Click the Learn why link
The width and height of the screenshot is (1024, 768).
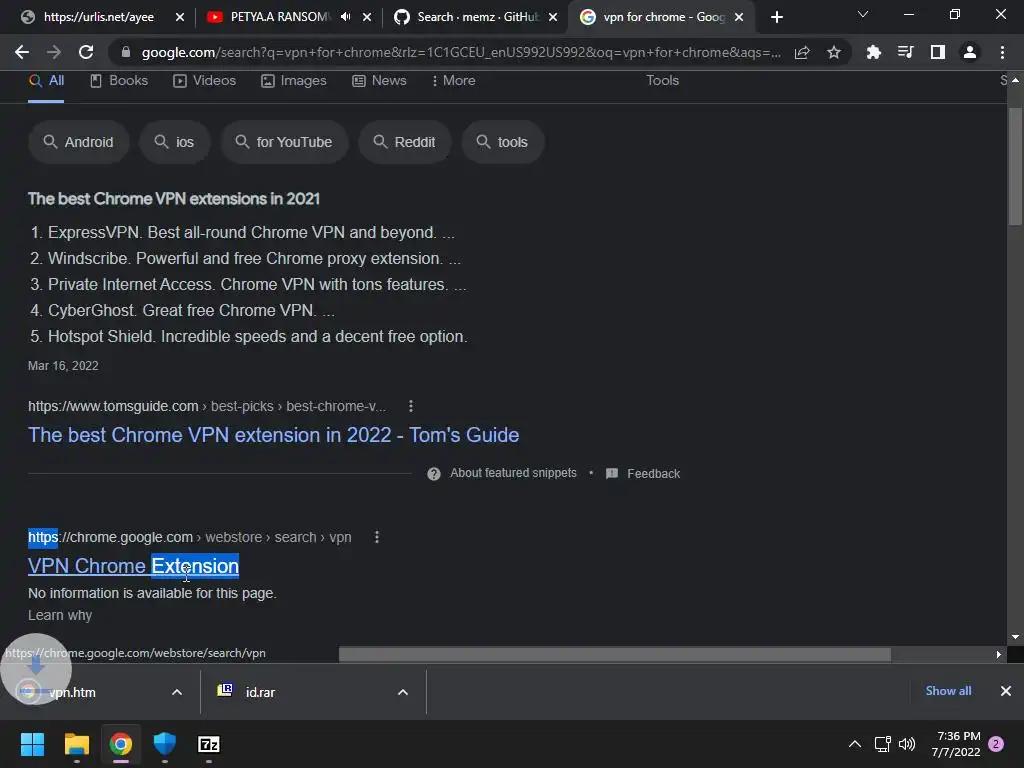(x=60, y=615)
